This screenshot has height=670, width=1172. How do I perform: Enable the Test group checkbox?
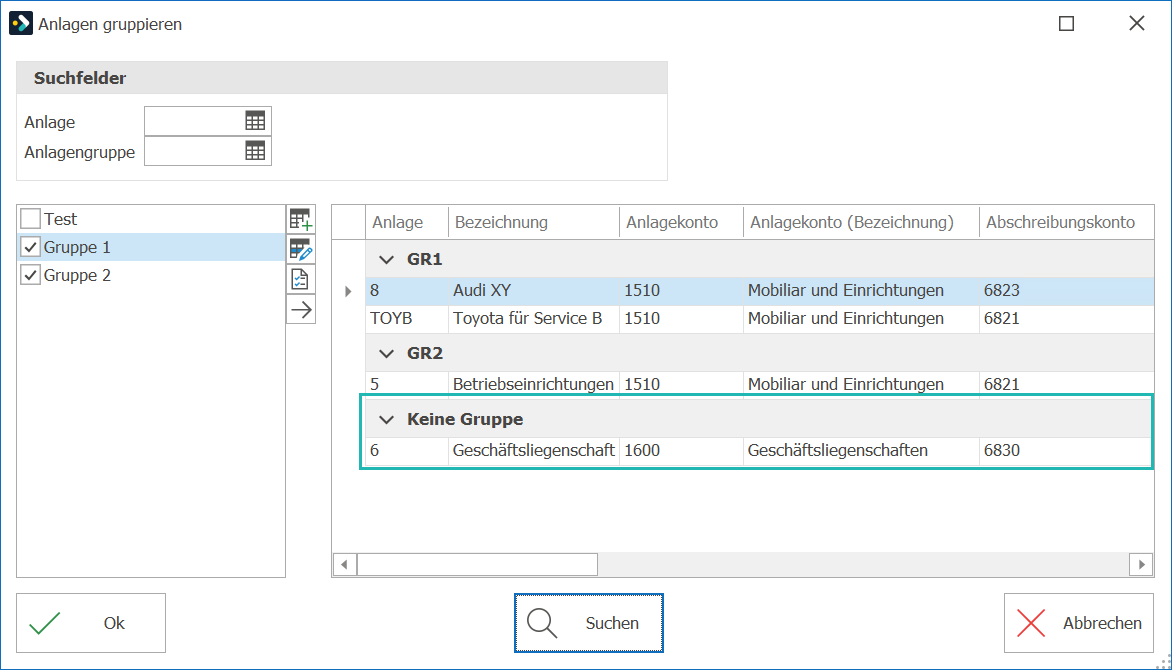tap(30, 219)
